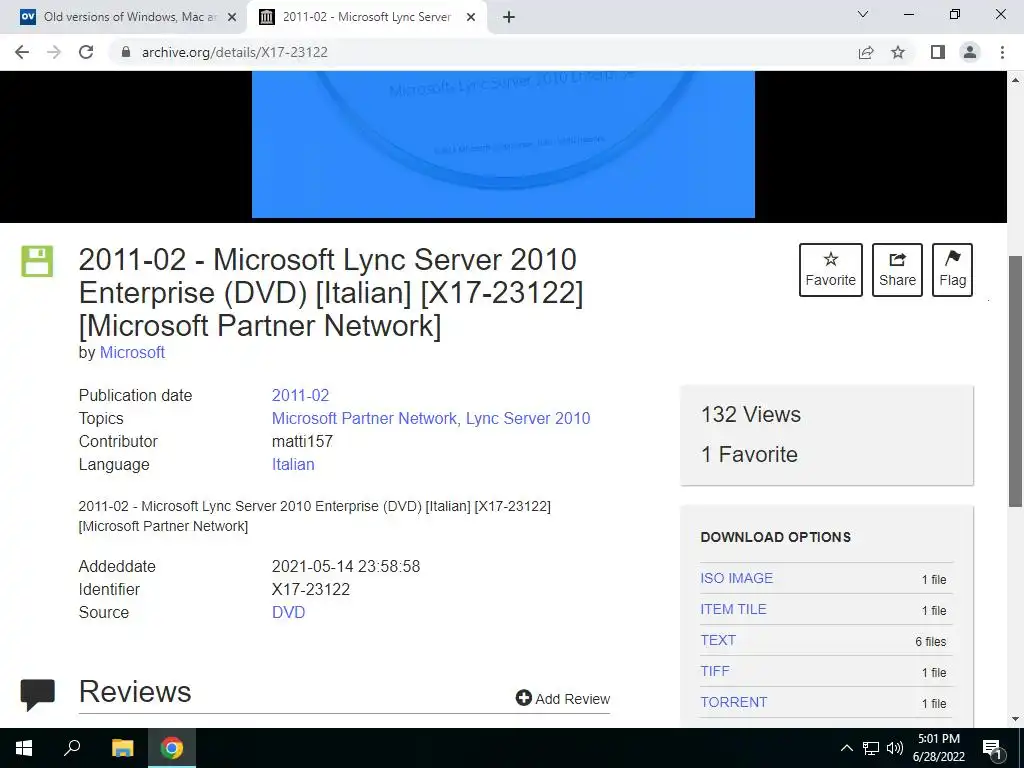This screenshot has width=1024, height=768.
Task: Click the 'Reviews' heading
Action: point(135,691)
